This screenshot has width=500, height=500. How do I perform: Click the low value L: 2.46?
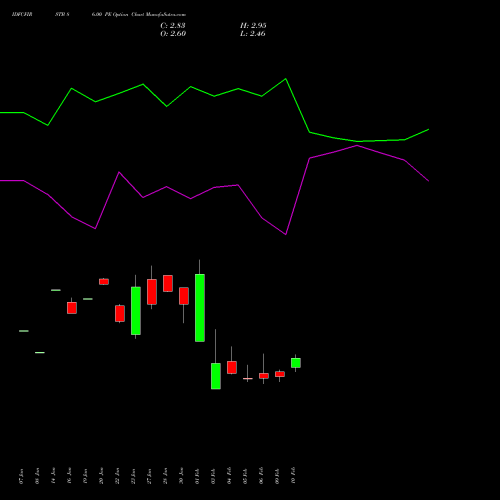coord(253,34)
